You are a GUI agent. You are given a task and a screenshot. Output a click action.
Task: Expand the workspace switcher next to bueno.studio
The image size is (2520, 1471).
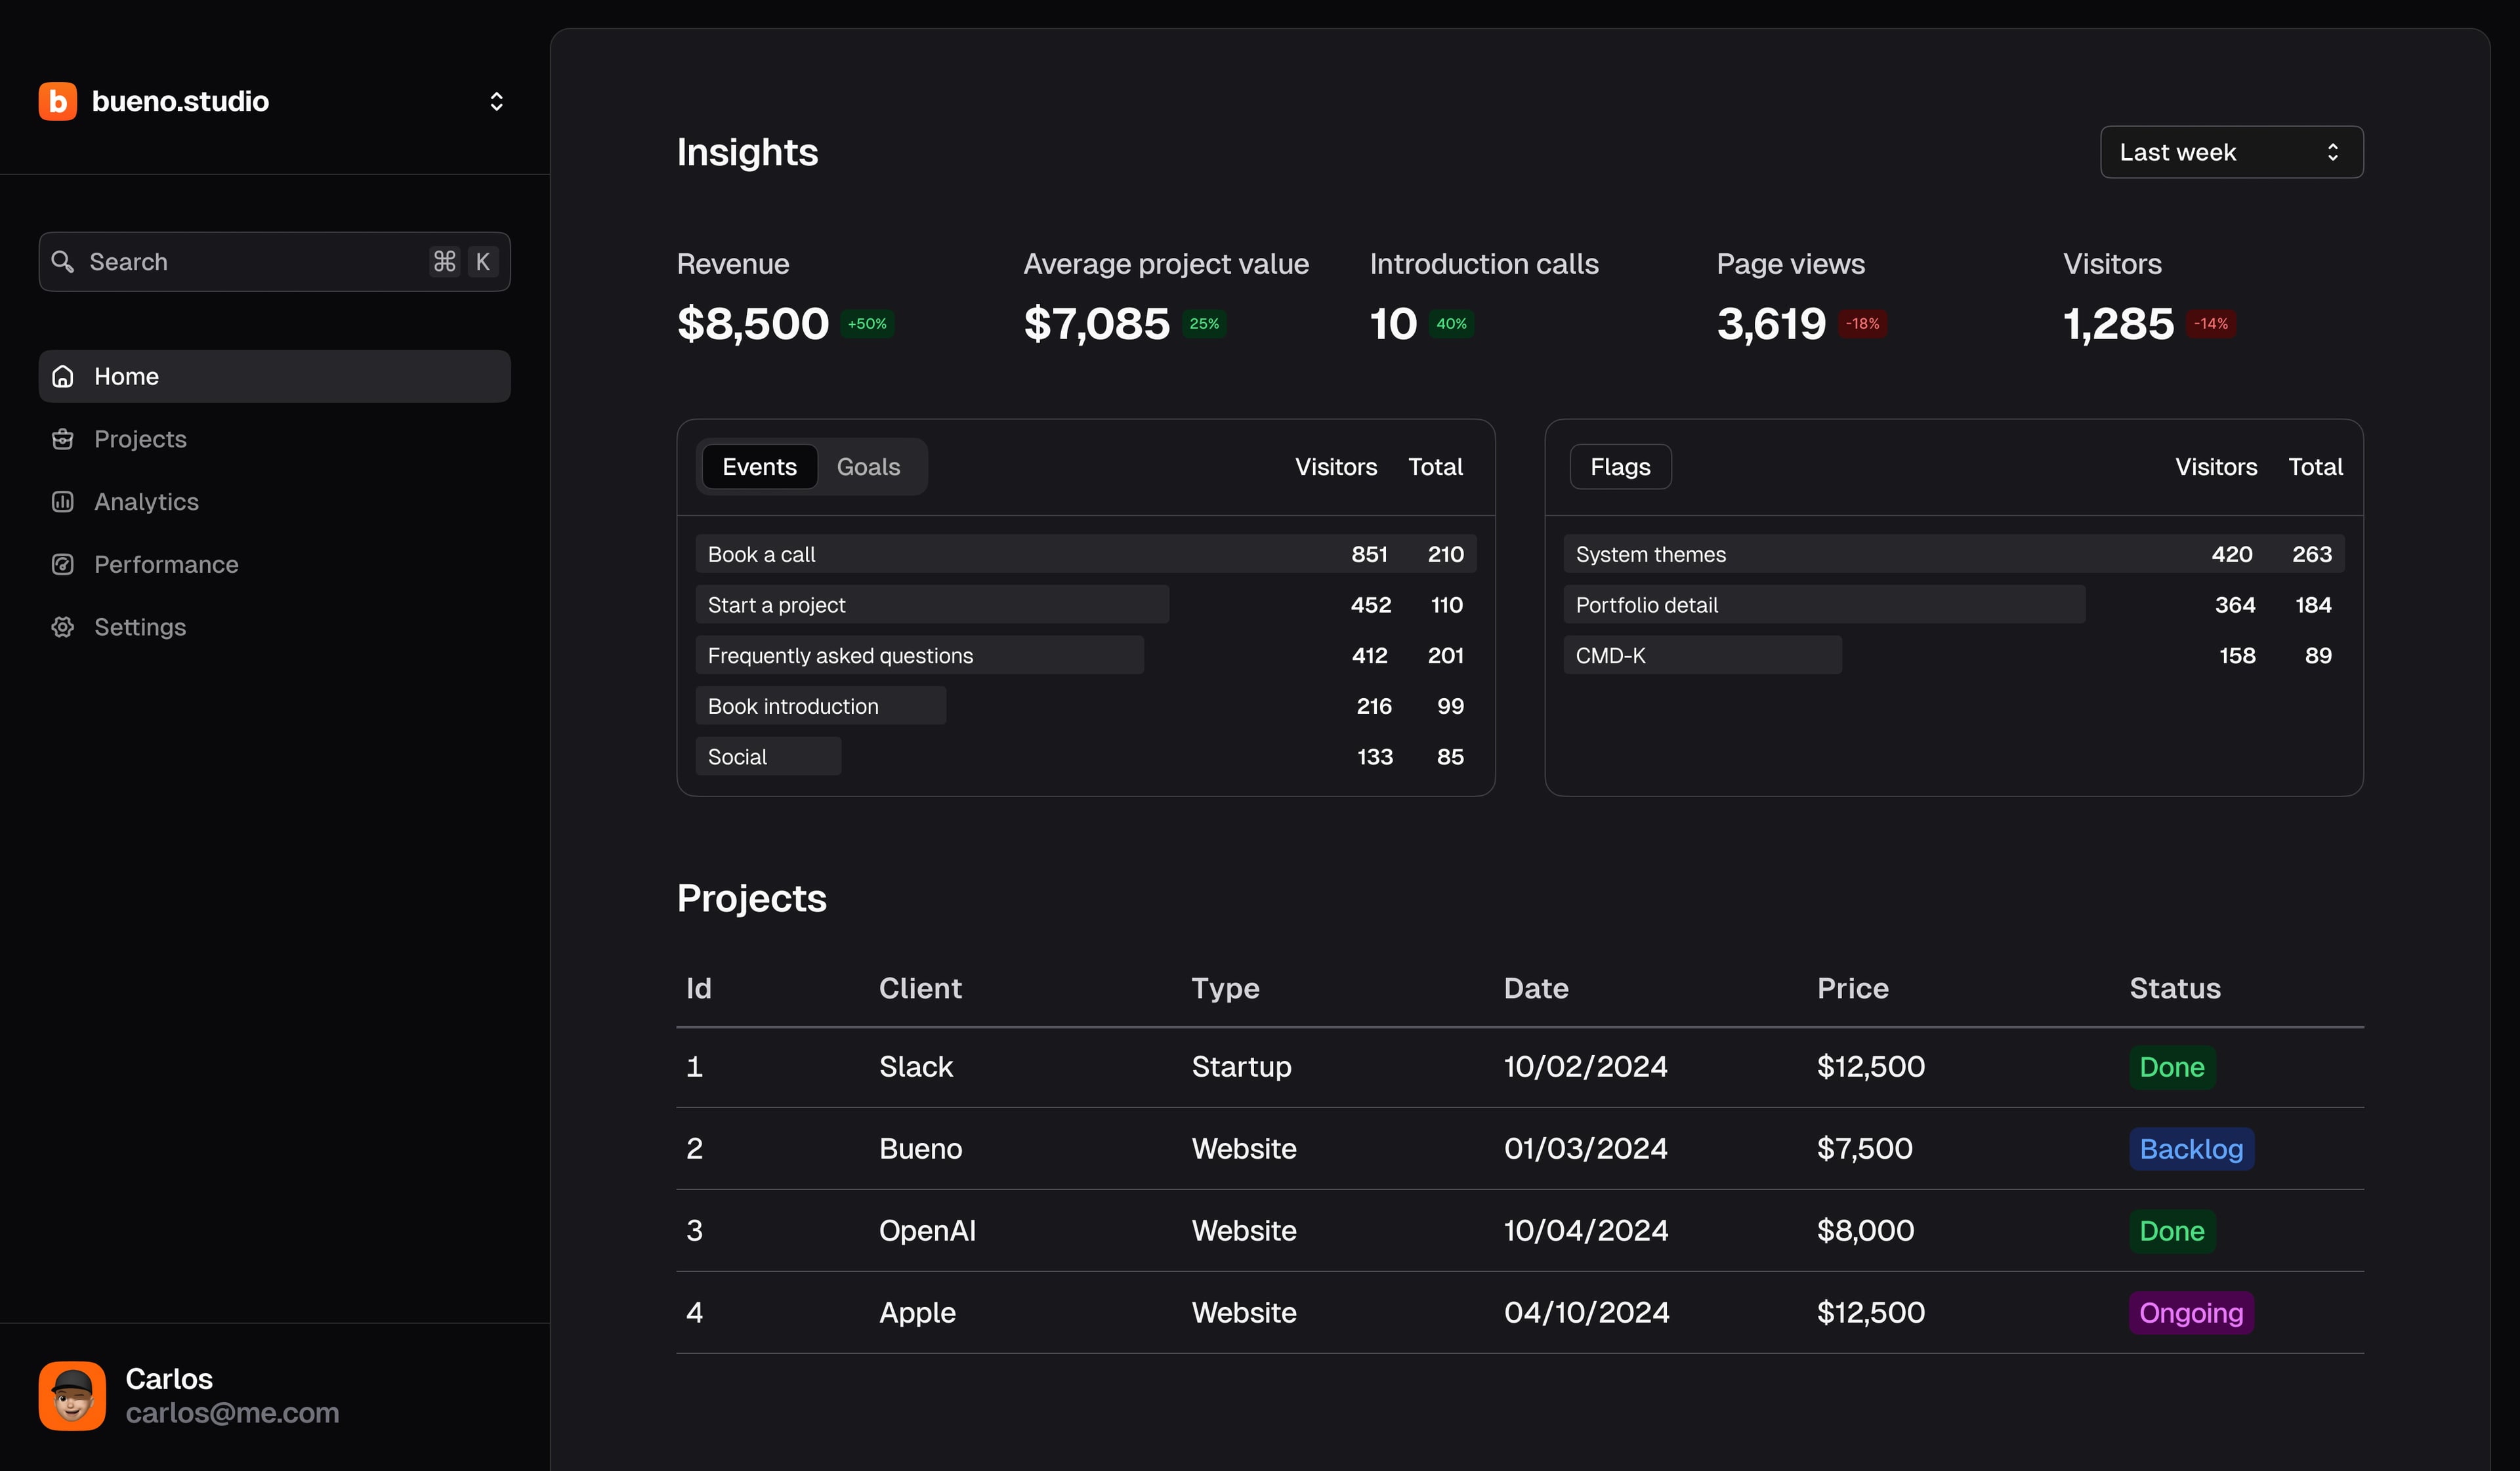click(x=497, y=101)
